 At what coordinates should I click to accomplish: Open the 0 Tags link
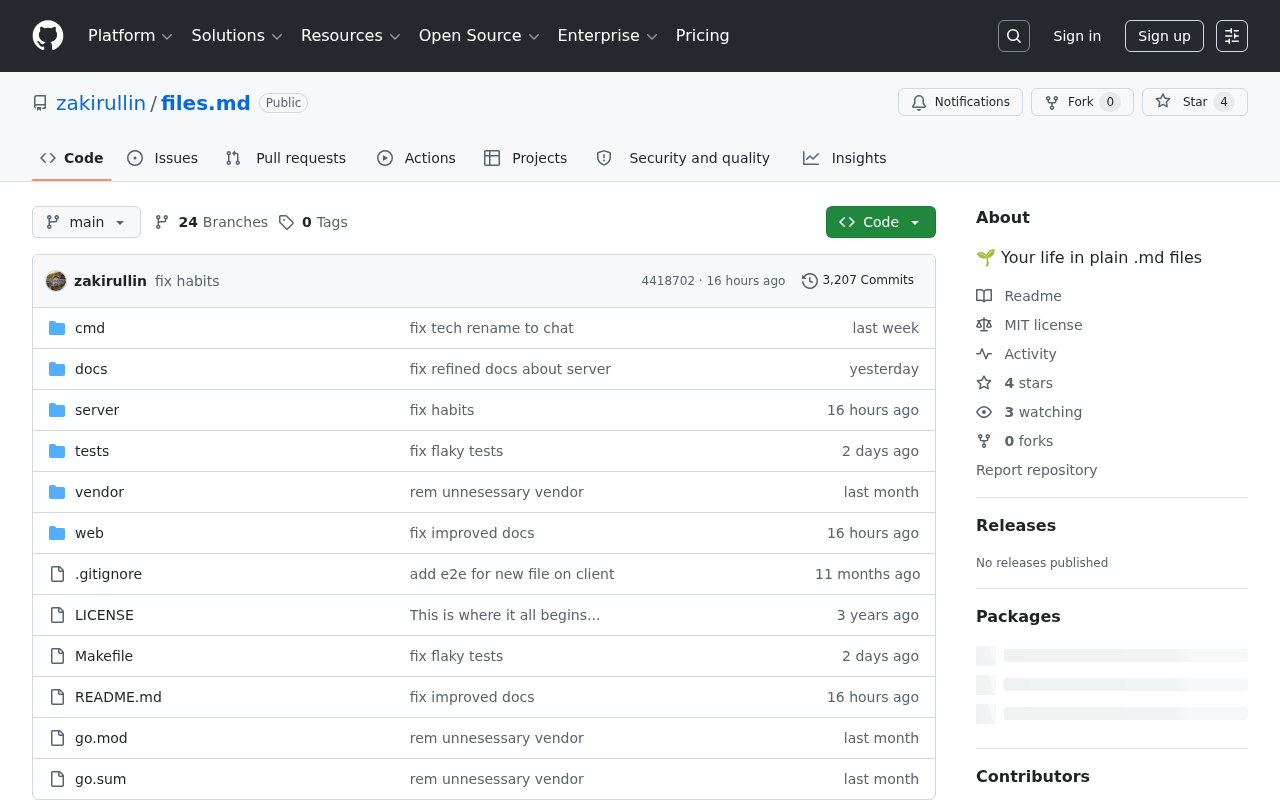(x=313, y=222)
